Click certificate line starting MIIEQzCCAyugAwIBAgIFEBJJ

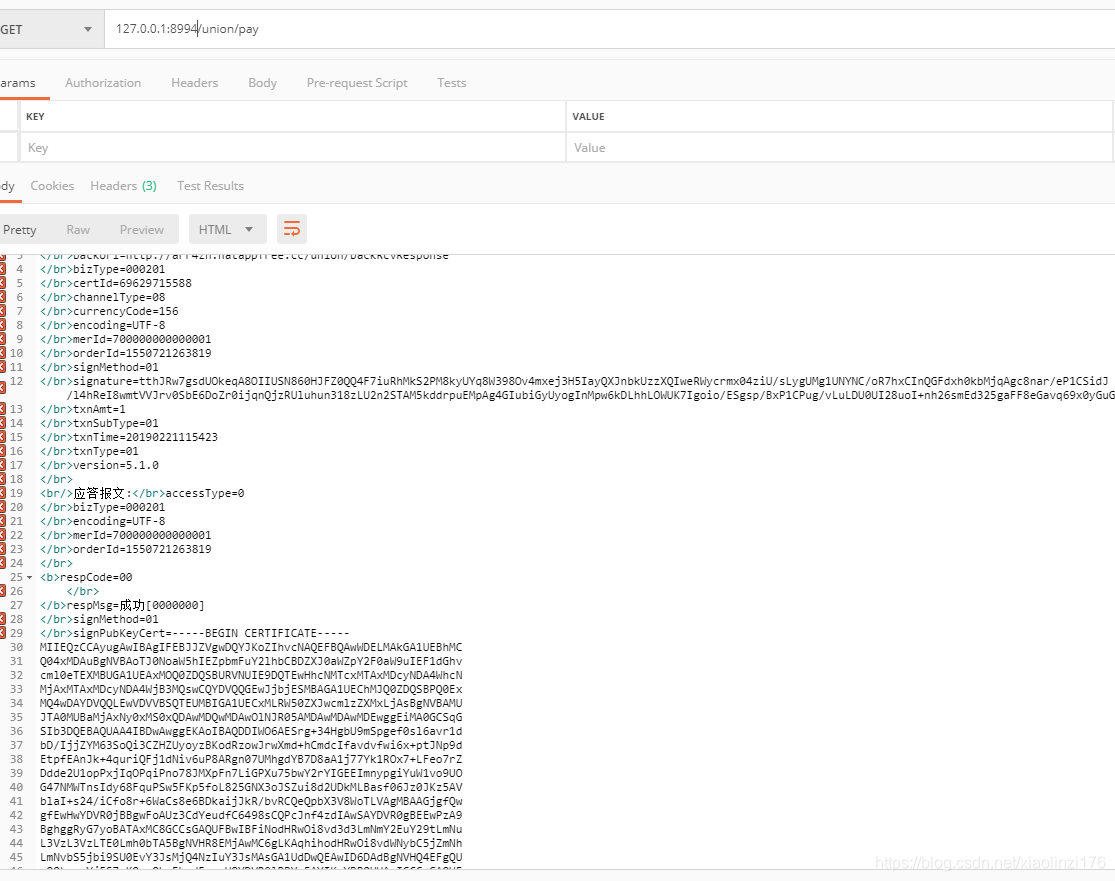pos(251,647)
